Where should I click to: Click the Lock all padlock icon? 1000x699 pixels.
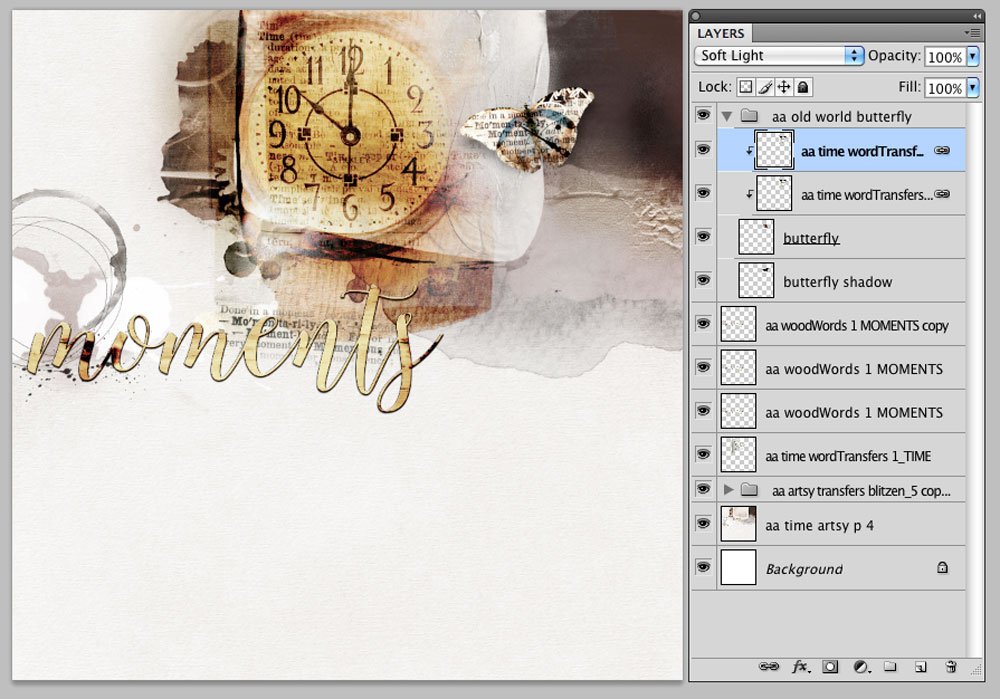point(803,87)
